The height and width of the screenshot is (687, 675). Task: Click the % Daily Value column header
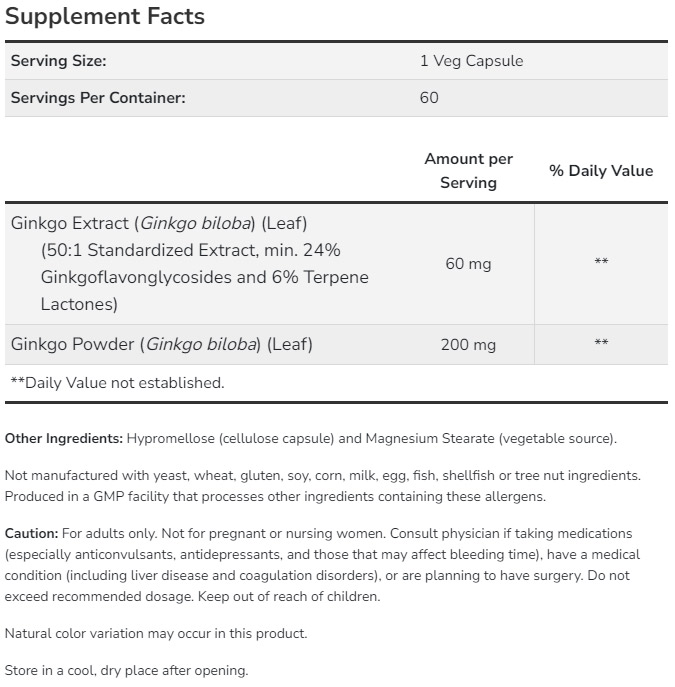click(x=601, y=171)
